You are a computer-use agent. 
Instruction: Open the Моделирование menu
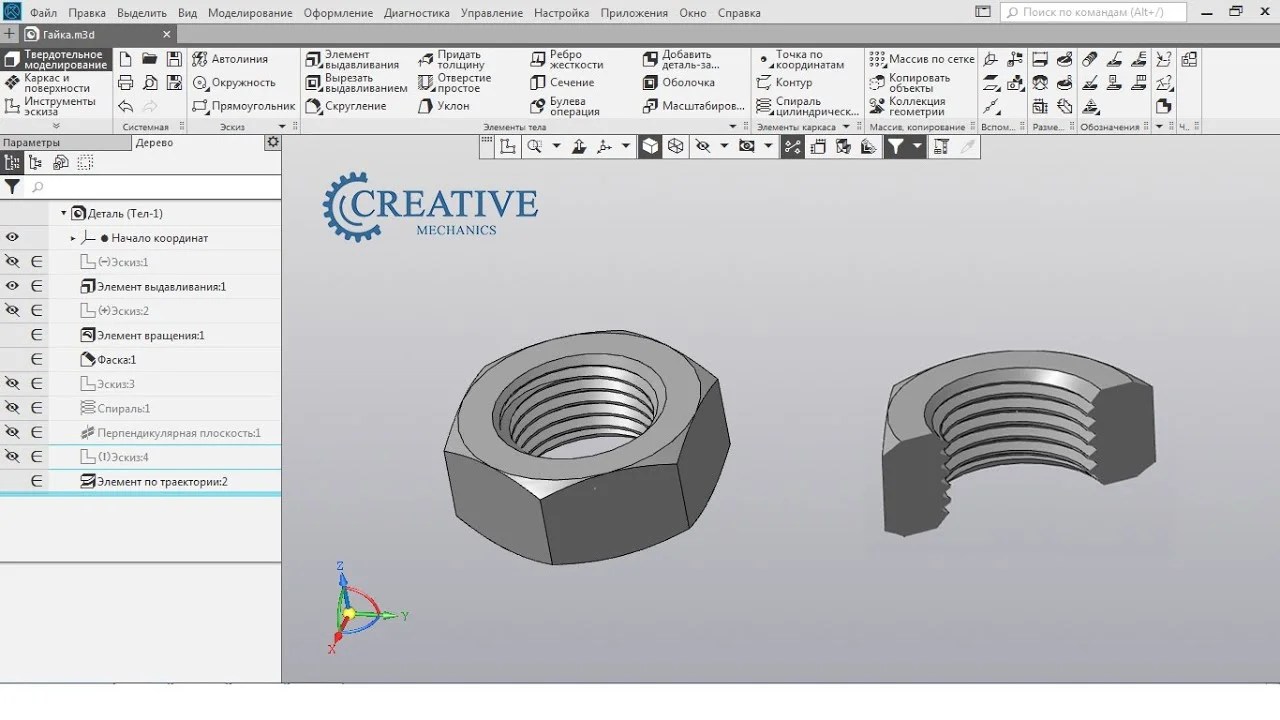point(250,13)
